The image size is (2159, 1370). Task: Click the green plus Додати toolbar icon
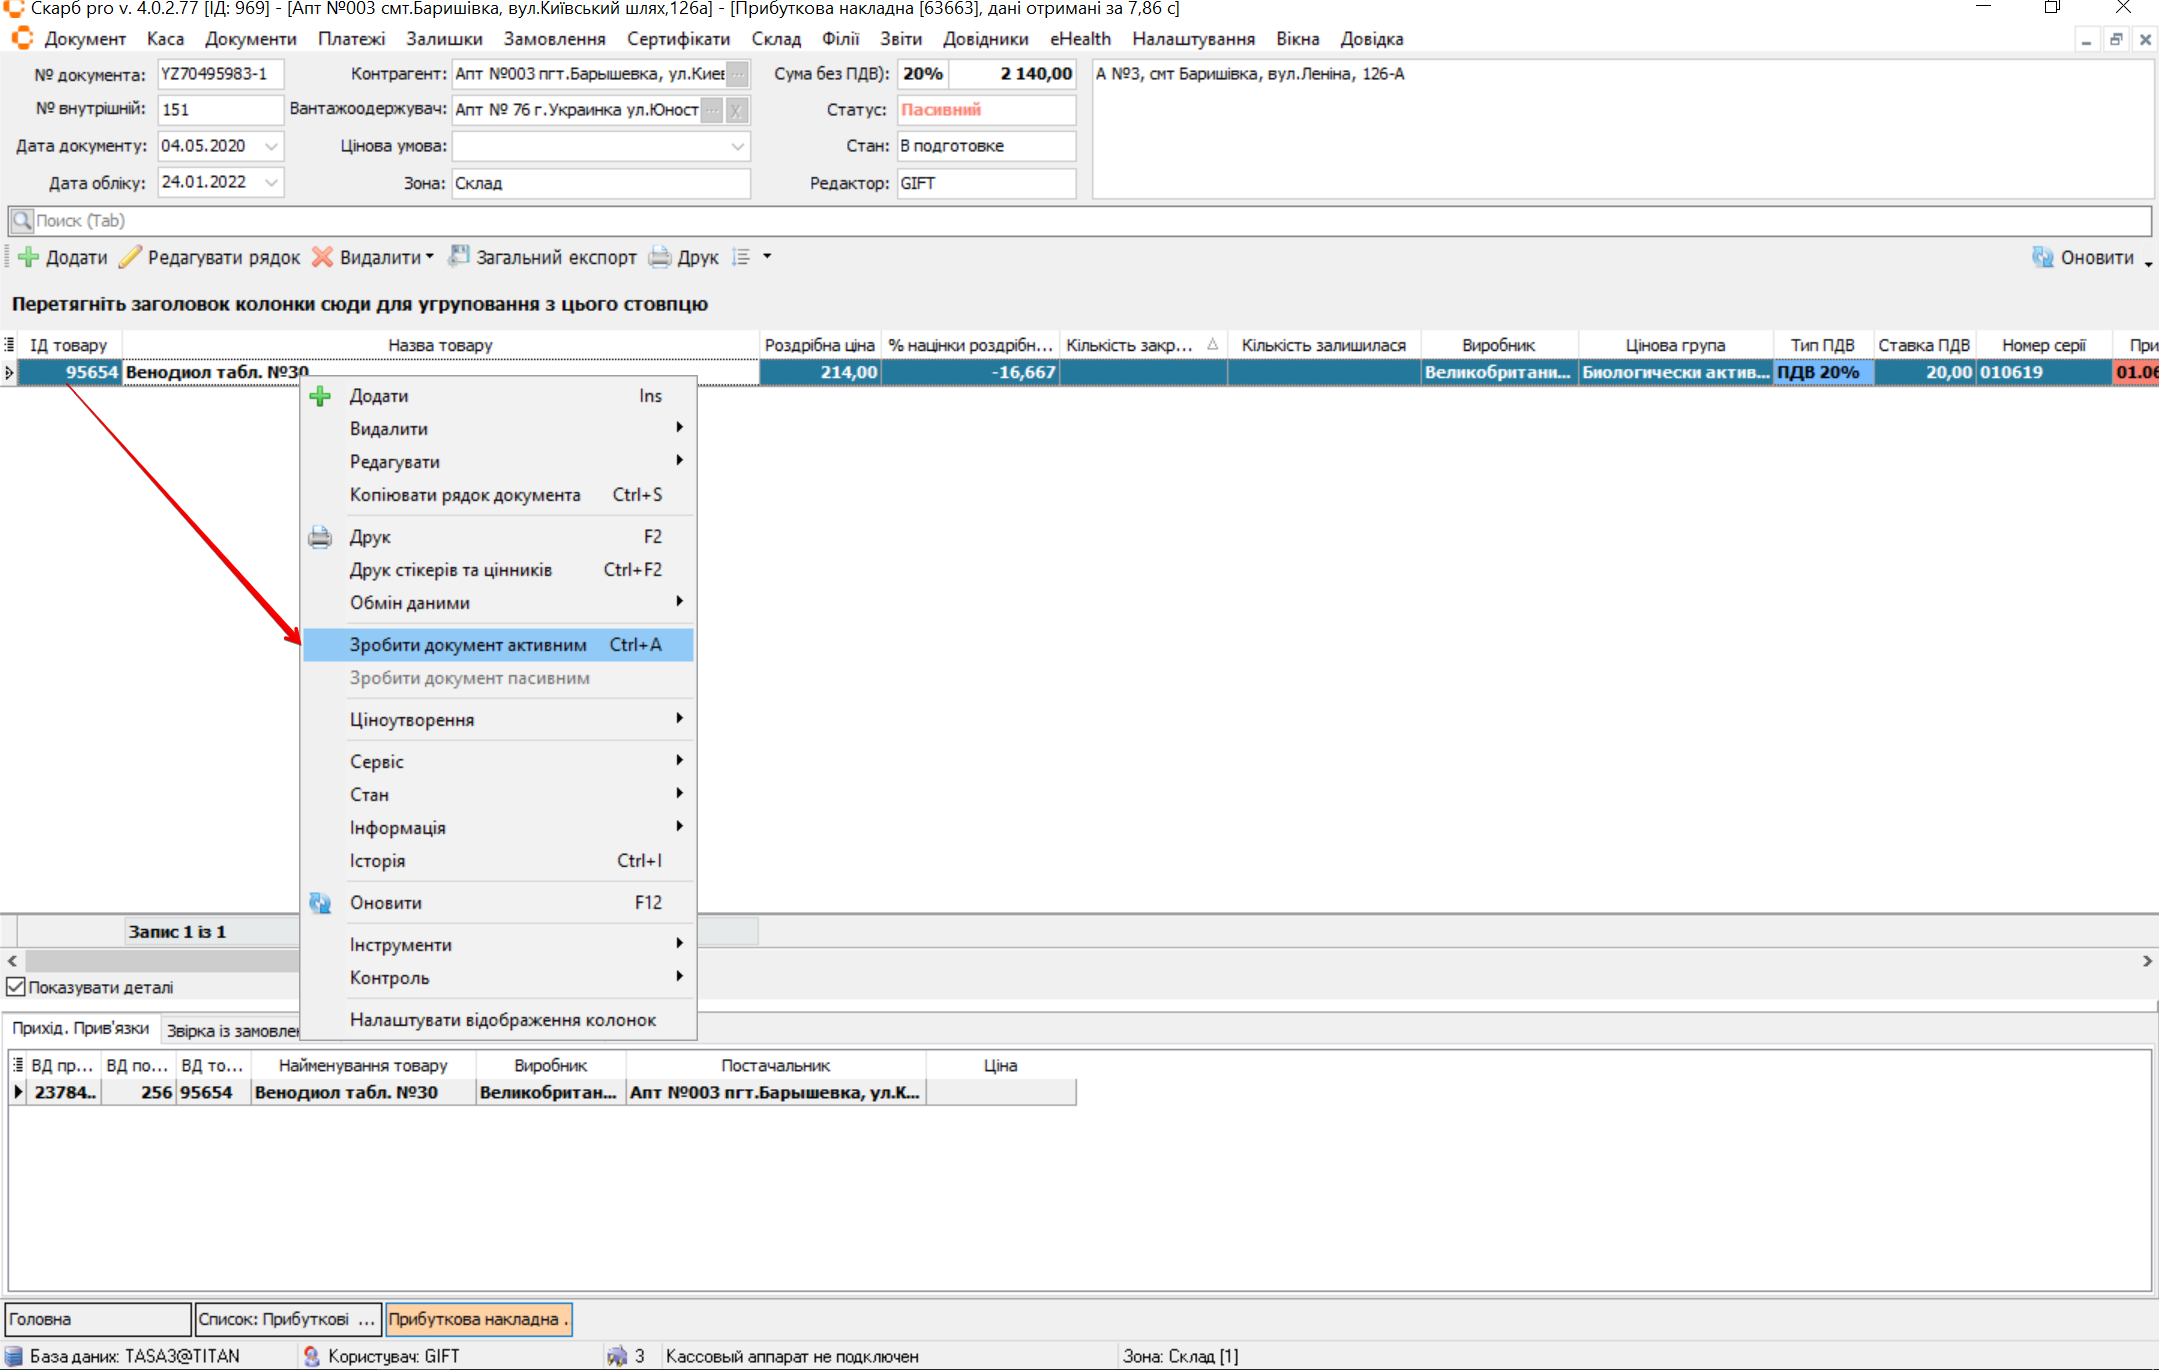click(29, 258)
